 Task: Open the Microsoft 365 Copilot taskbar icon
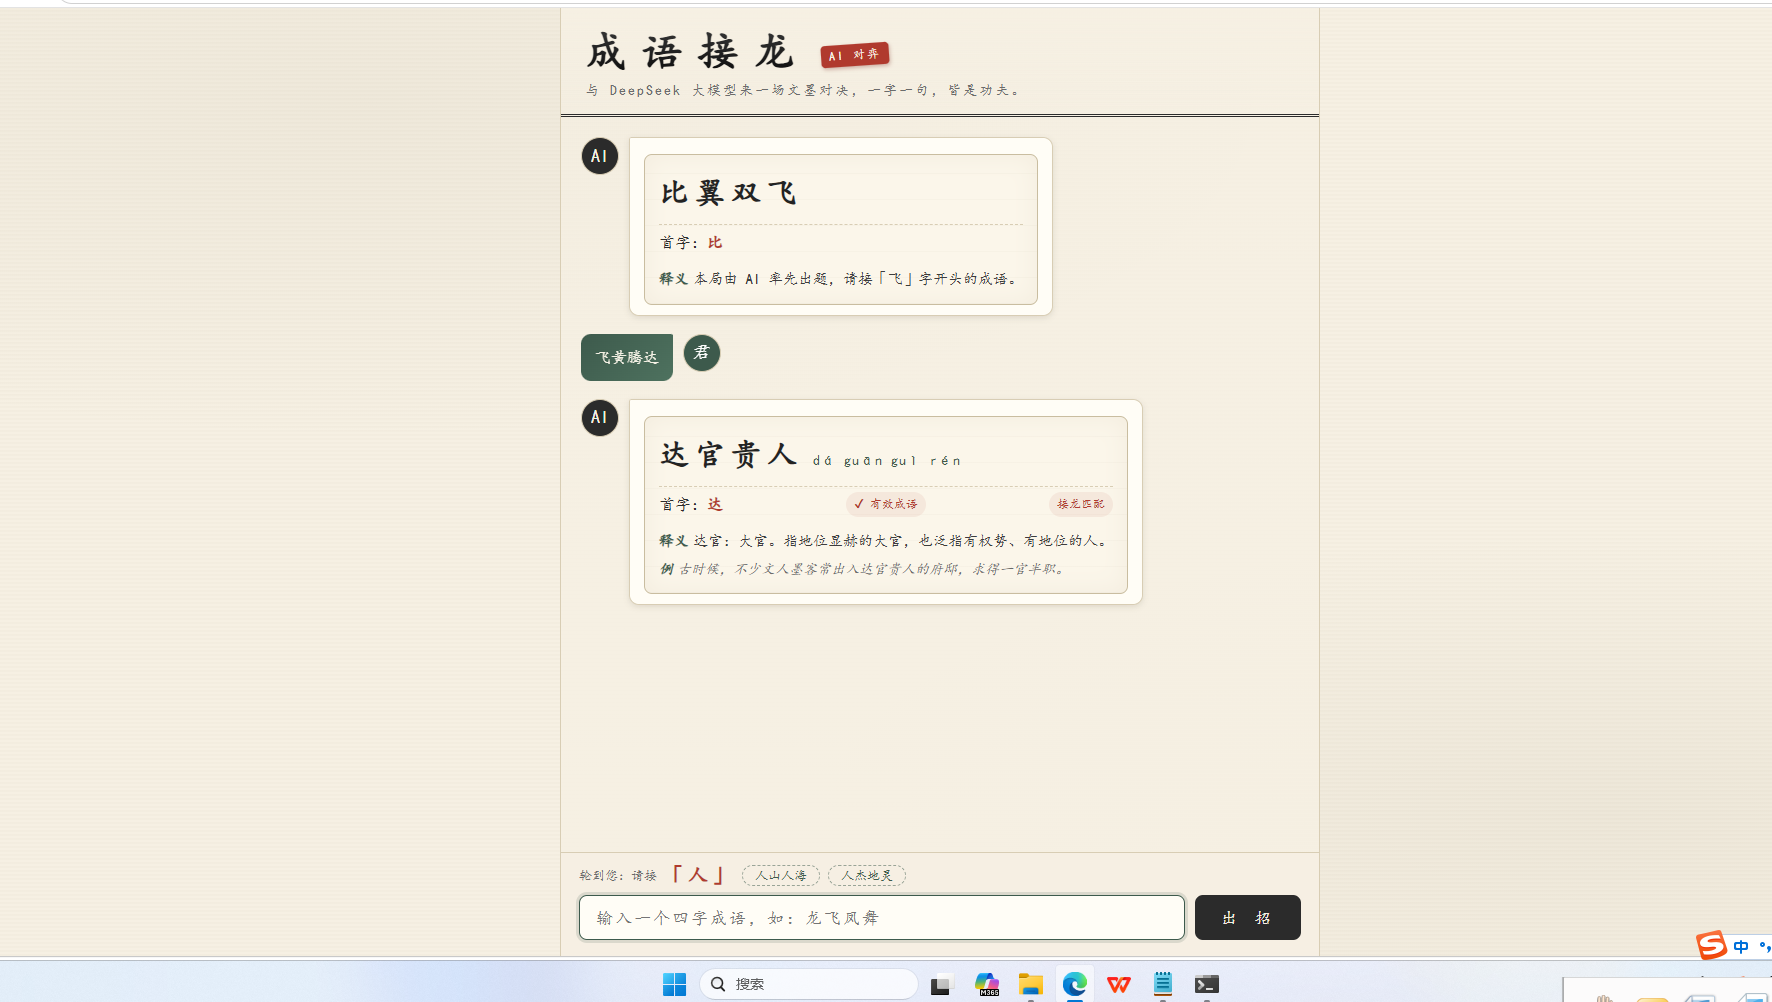[987, 985]
